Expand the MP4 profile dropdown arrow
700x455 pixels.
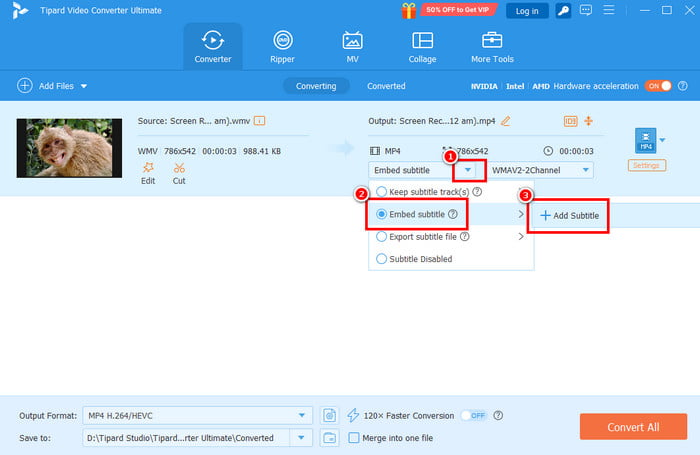click(662, 140)
